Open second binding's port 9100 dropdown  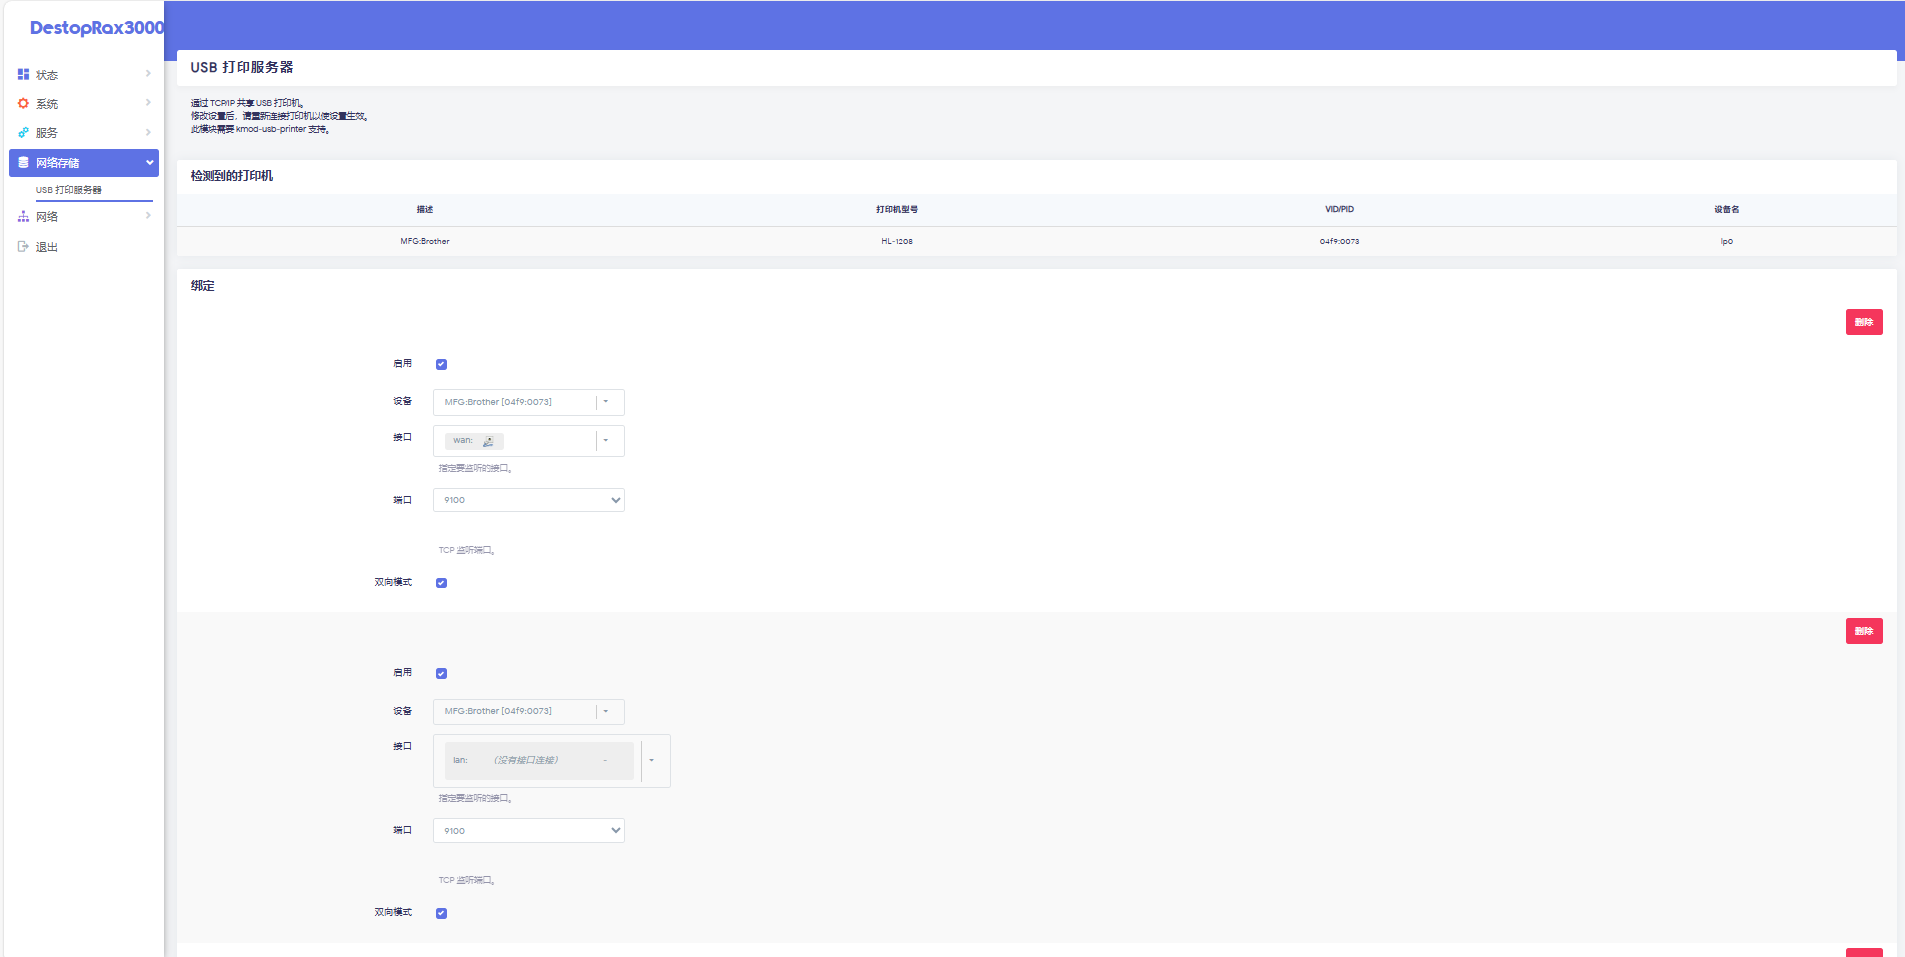tap(528, 831)
